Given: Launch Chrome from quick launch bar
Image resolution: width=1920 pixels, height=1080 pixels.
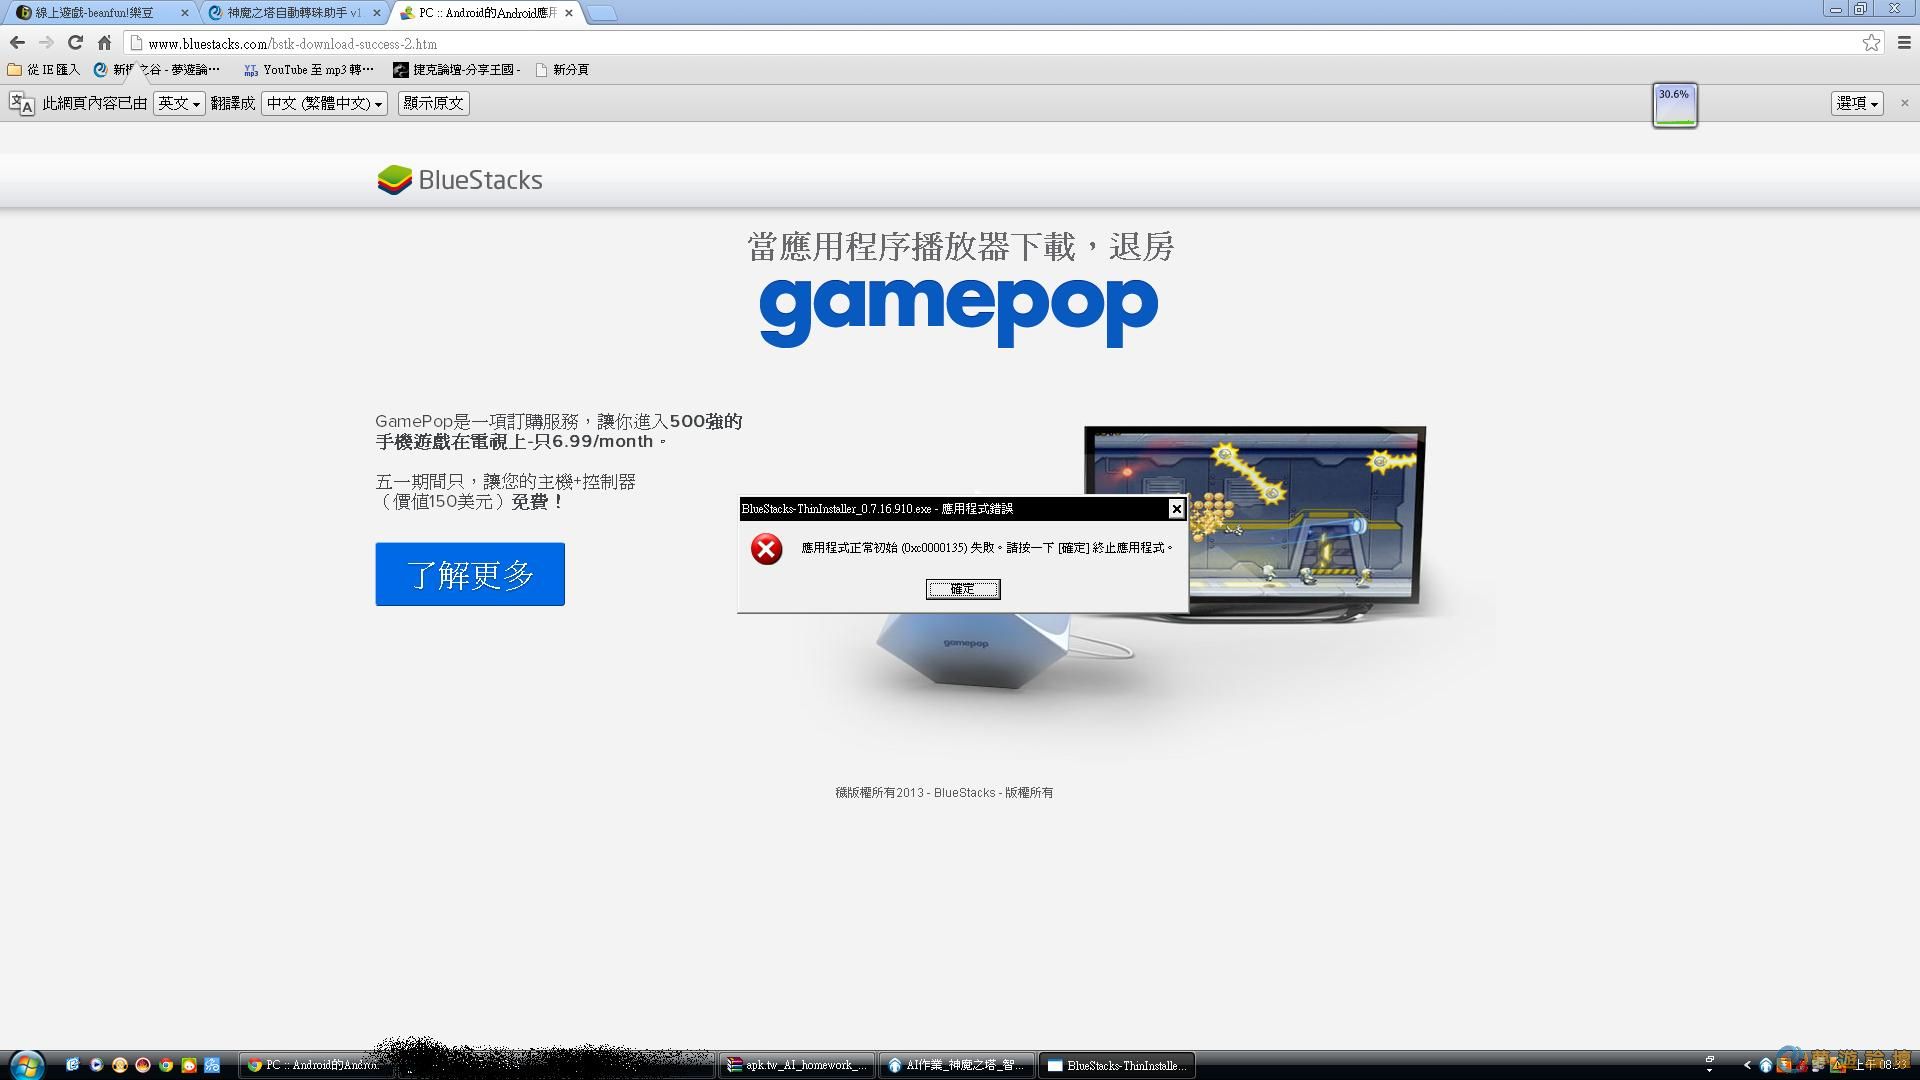Looking at the screenshot, I should coord(166,1065).
